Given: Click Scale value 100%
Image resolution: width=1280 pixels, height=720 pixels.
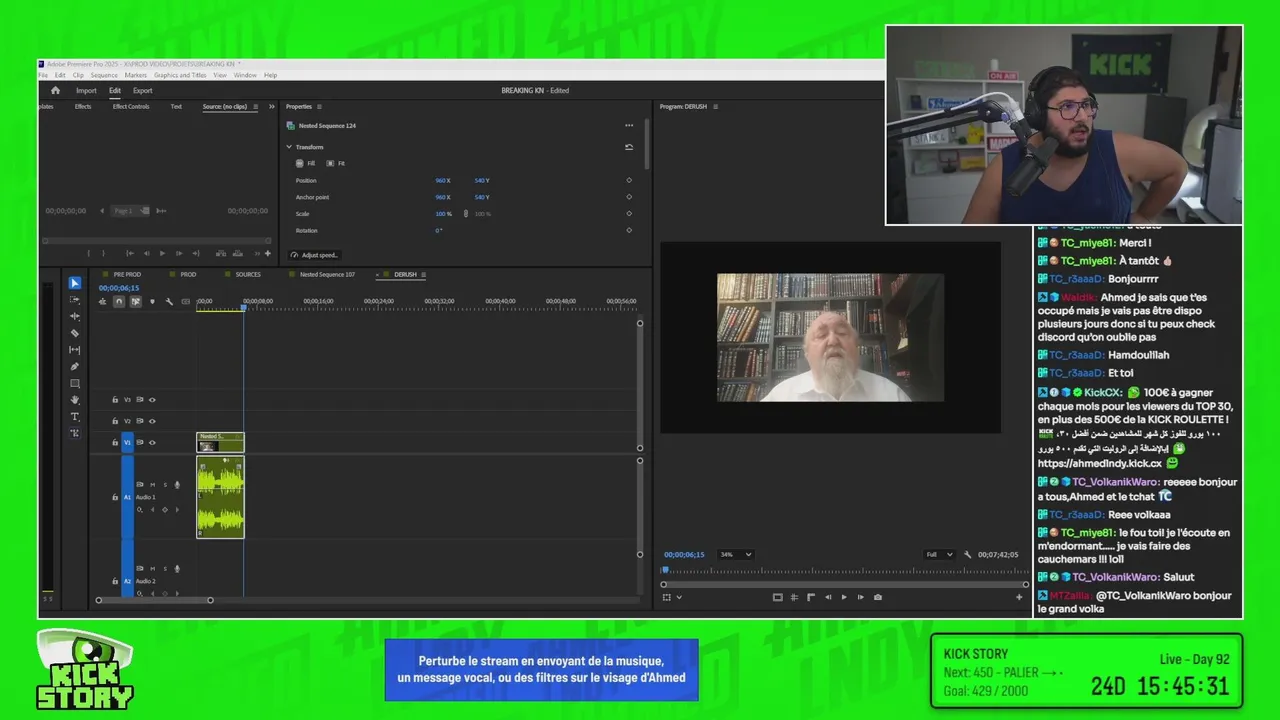Looking at the screenshot, I should [x=443, y=214].
